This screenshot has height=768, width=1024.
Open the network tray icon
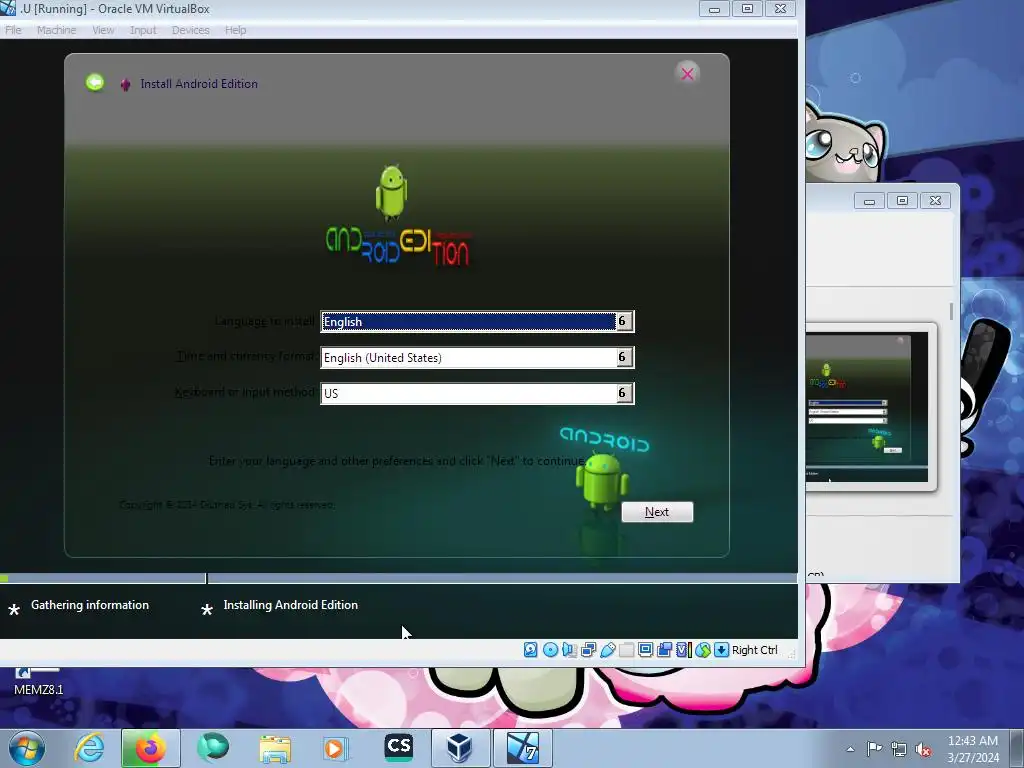click(899, 749)
